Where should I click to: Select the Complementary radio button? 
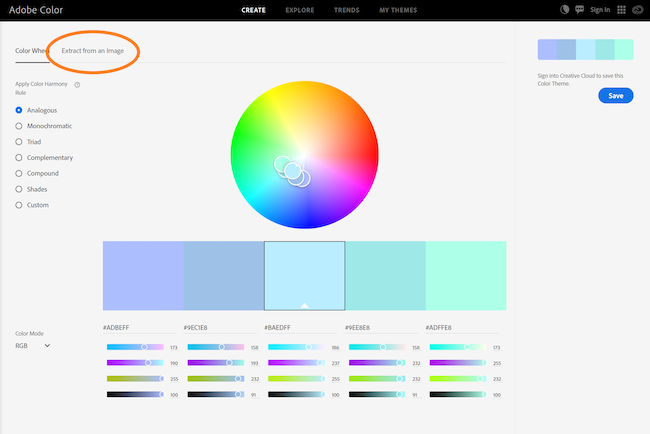click(x=19, y=158)
